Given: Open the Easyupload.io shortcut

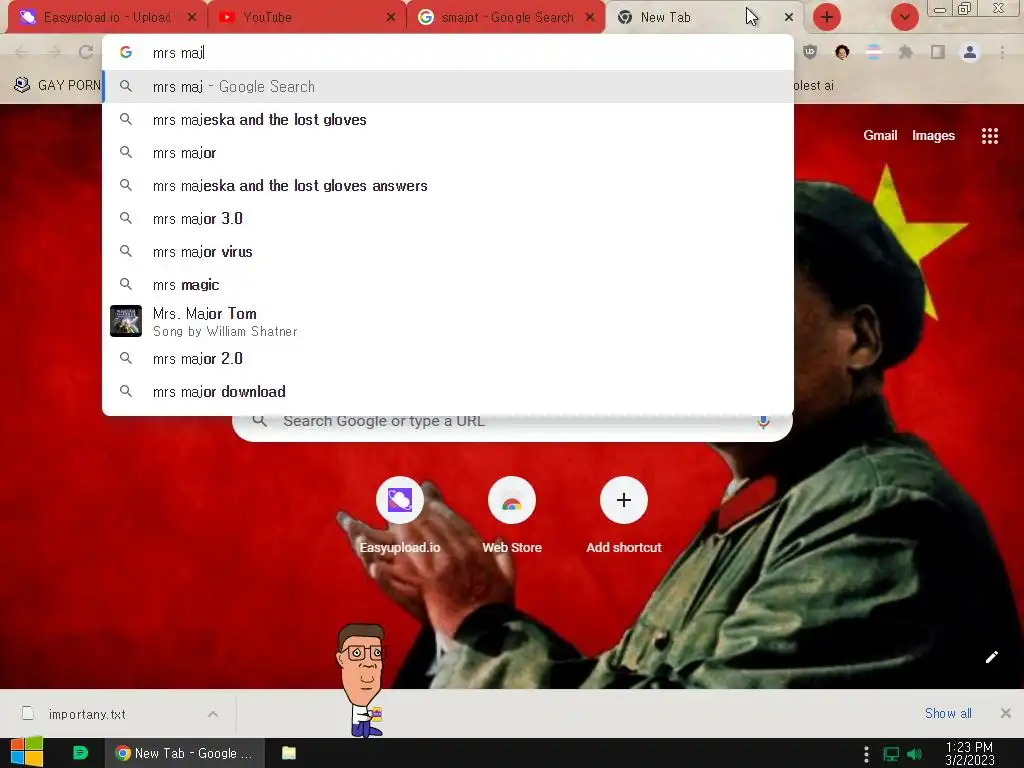Looking at the screenshot, I should 400,515.
